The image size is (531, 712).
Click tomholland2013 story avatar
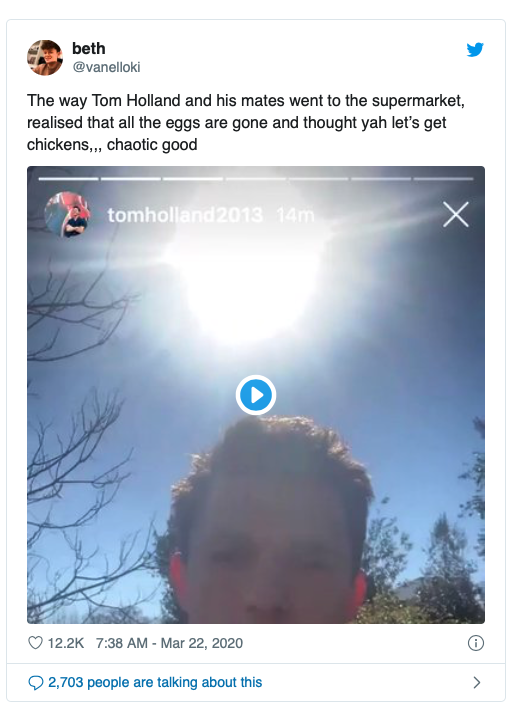67,214
